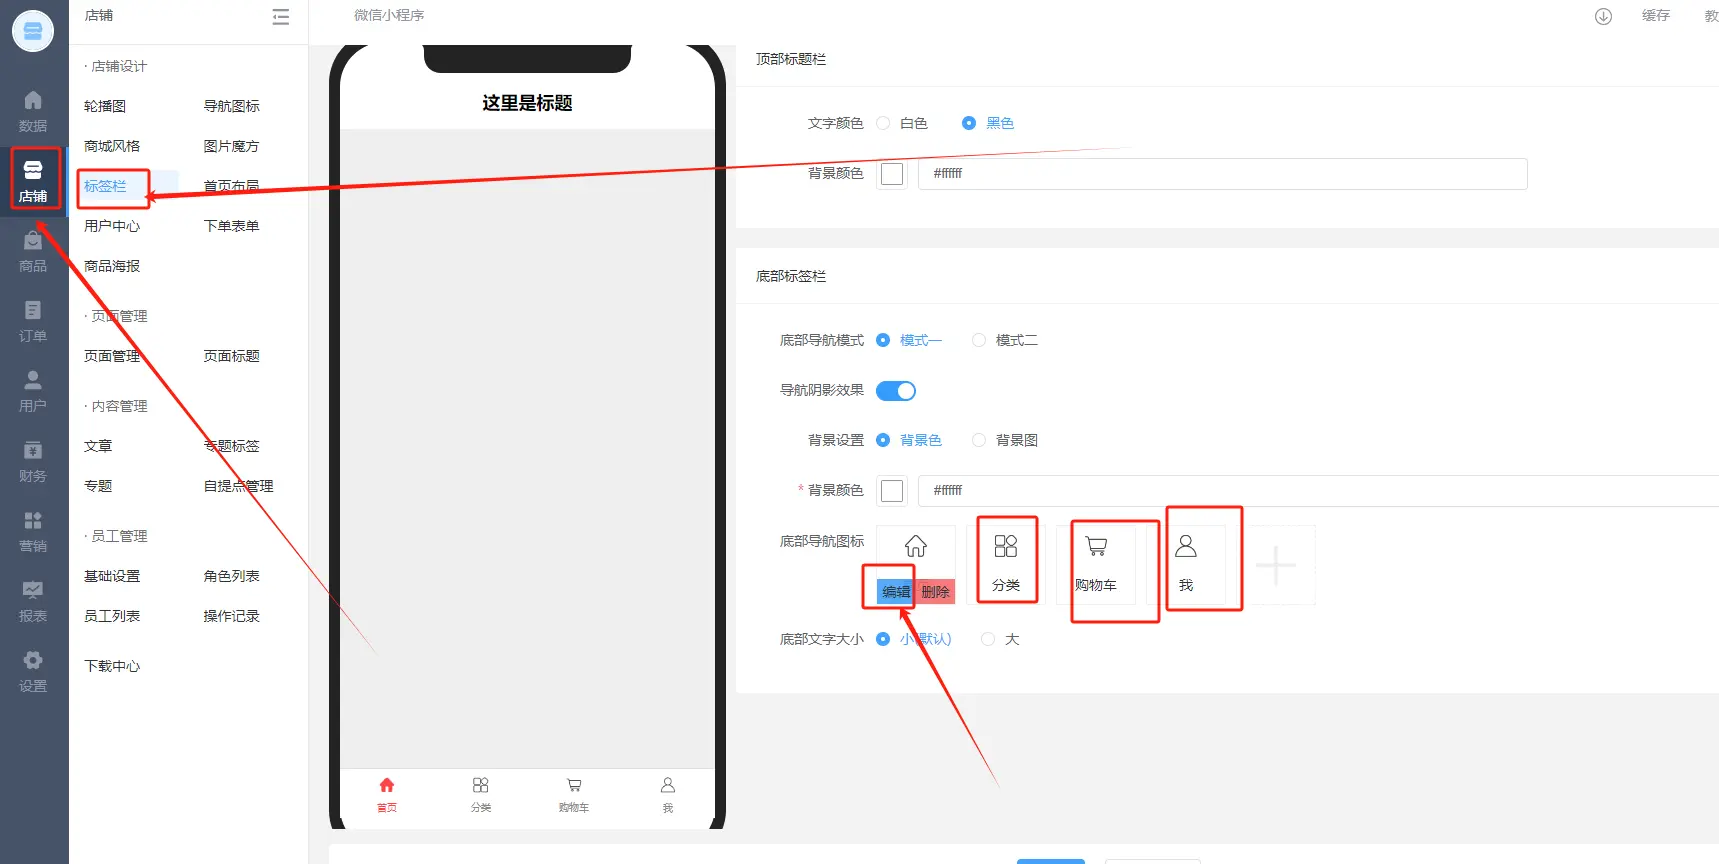This screenshot has width=1719, height=864.
Task: Open the 底部标签栏 background color swatch
Action: point(892,490)
